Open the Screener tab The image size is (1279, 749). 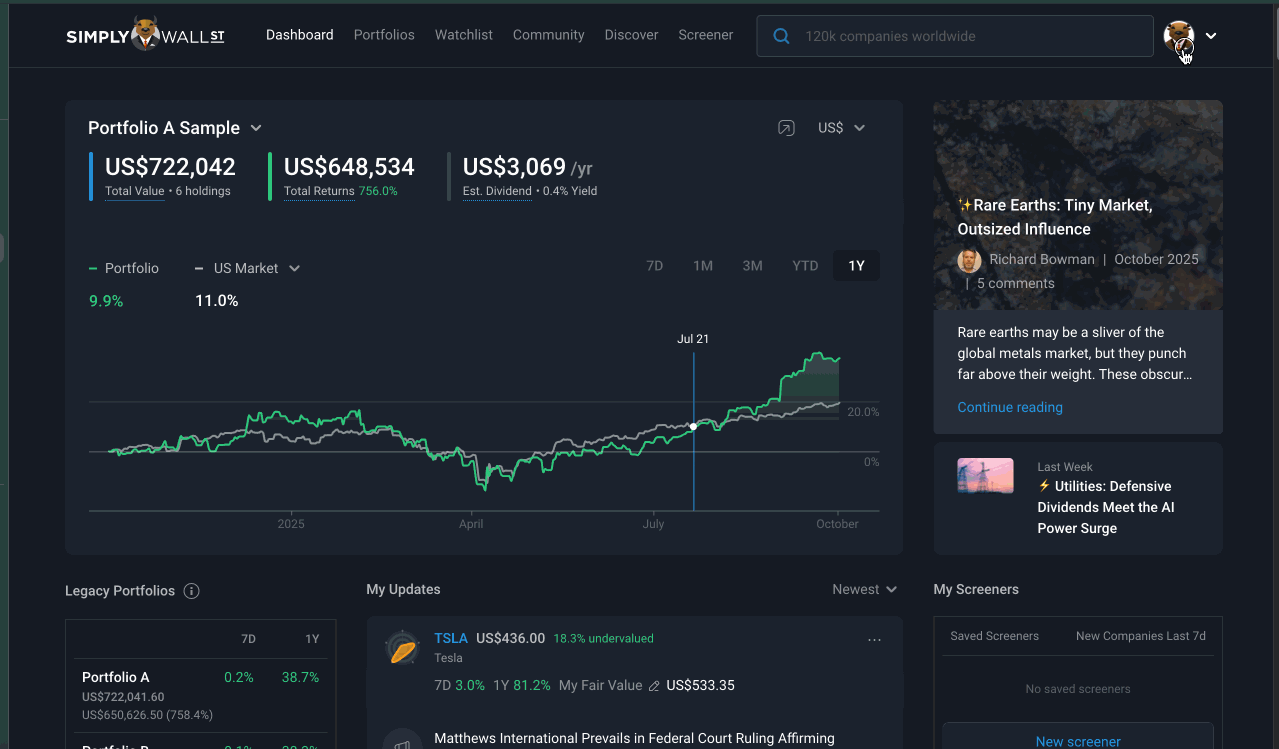coord(706,35)
